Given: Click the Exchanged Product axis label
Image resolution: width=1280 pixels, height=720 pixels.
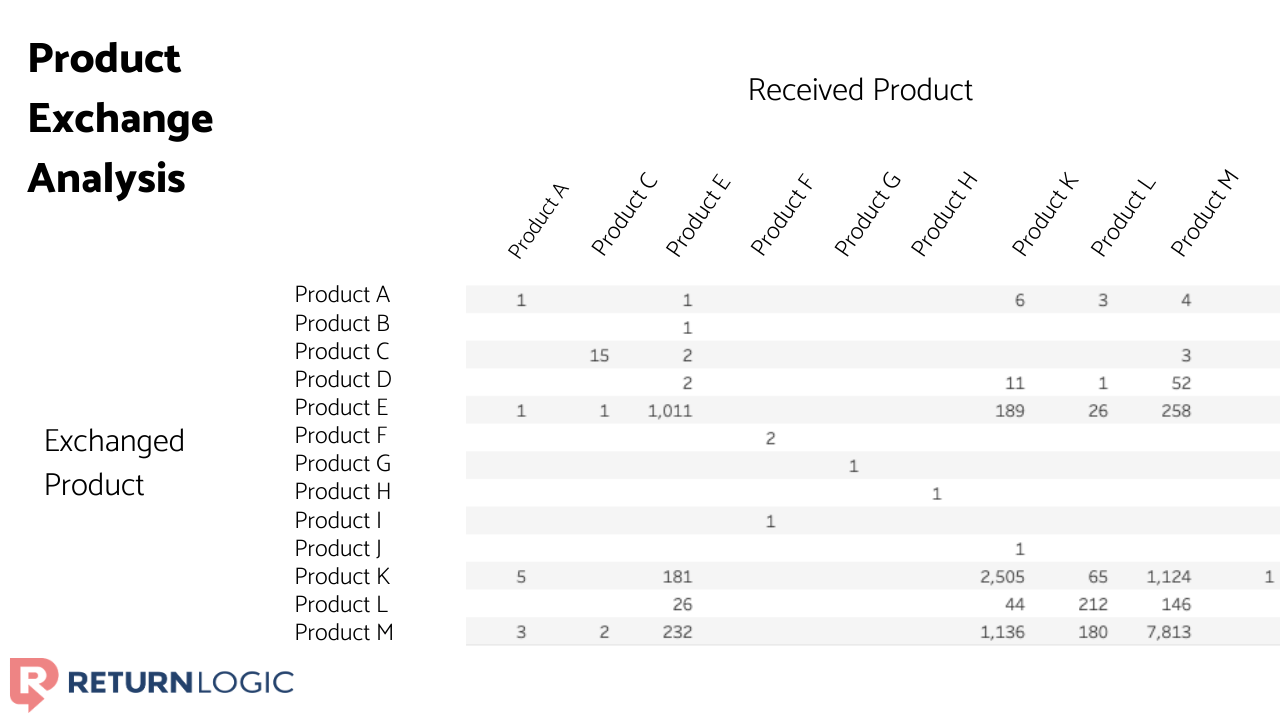Looking at the screenshot, I should (x=114, y=463).
